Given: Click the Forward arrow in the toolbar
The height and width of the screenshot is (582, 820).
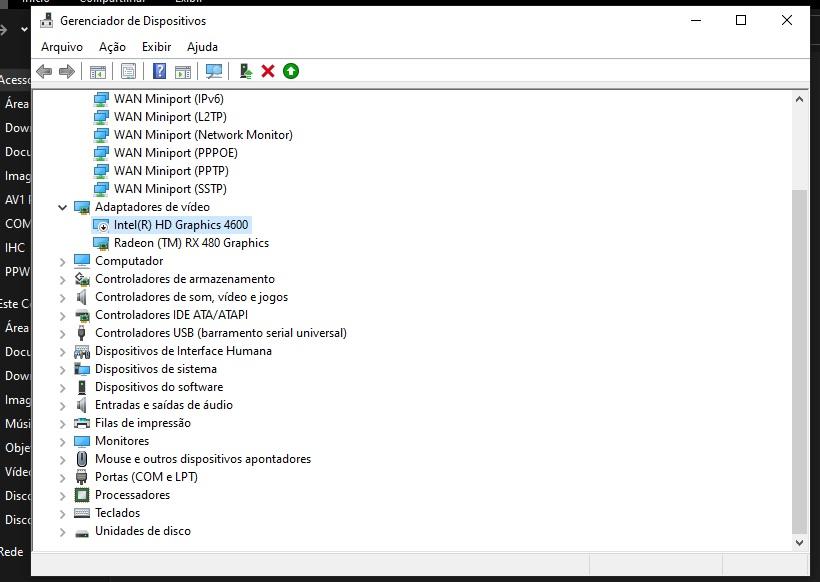Looking at the screenshot, I should (x=67, y=71).
